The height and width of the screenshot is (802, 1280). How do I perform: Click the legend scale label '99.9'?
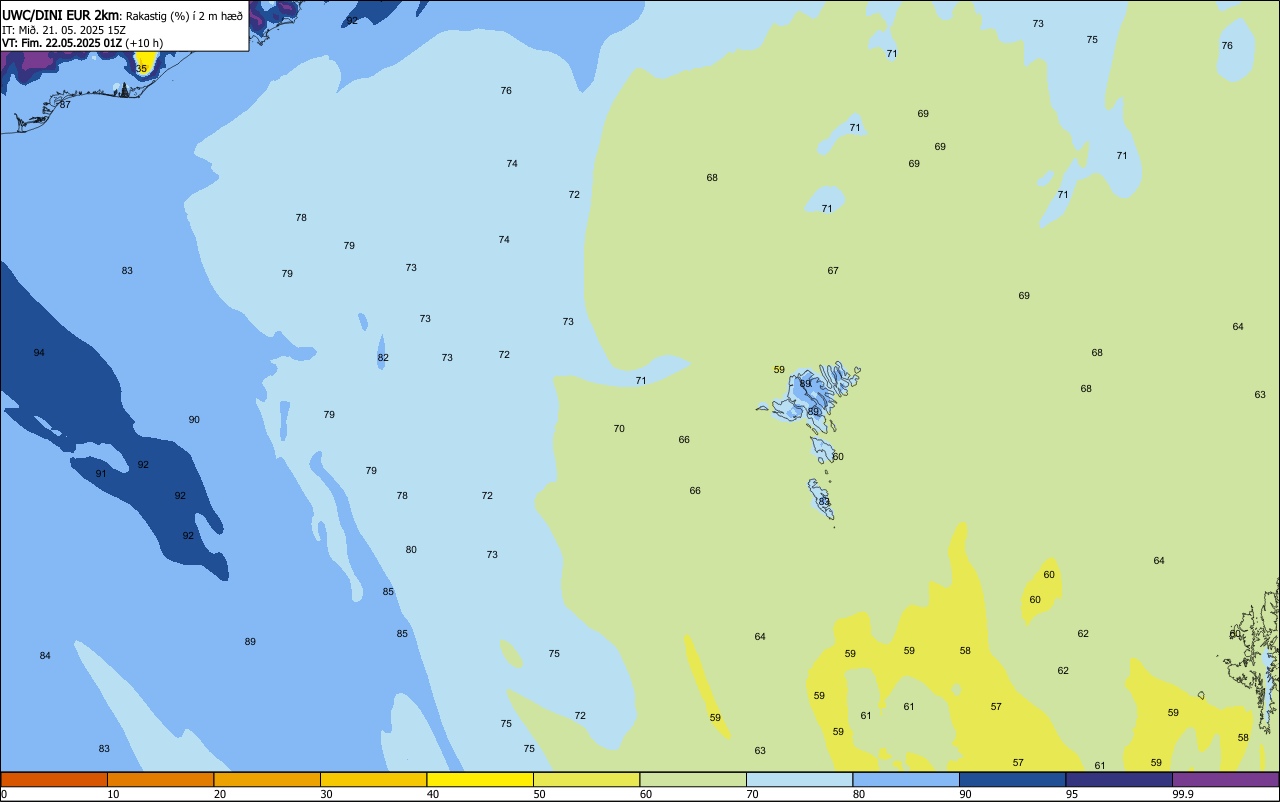click(x=1183, y=794)
